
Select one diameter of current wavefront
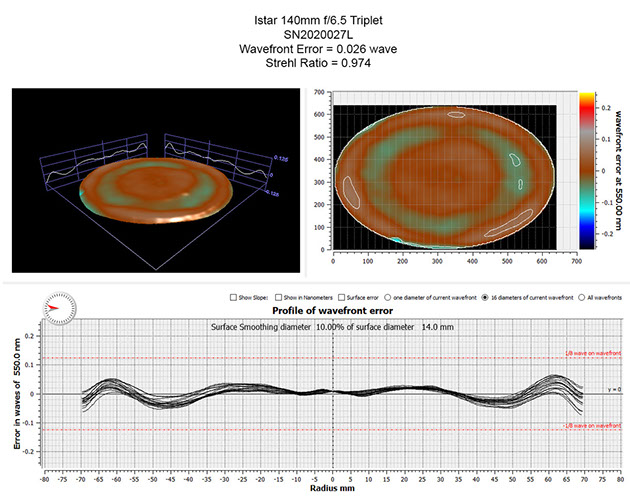click(x=390, y=297)
